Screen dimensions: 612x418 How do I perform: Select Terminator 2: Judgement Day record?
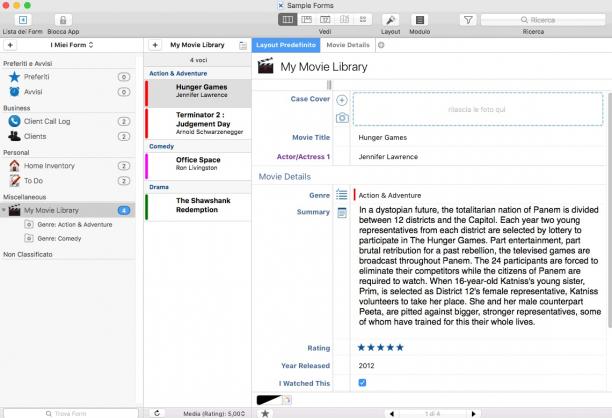point(198,123)
